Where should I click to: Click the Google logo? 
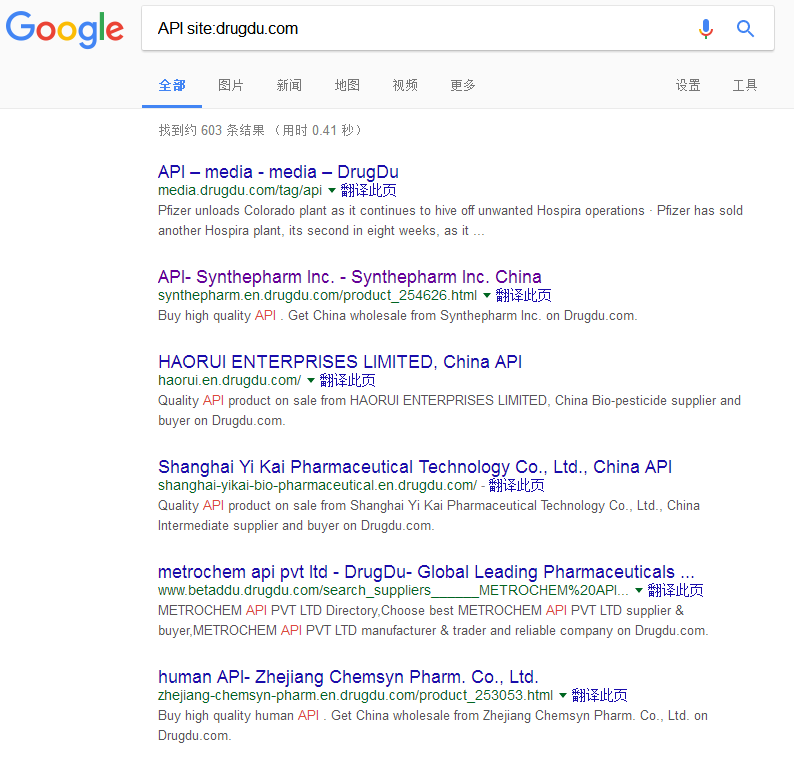[x=65, y=29]
